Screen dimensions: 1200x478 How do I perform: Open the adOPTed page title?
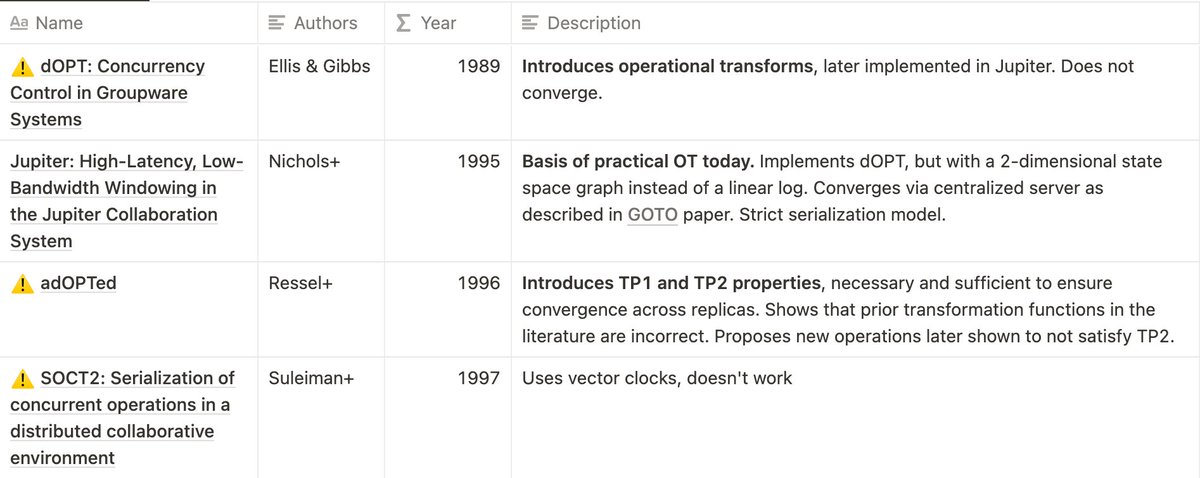pyautogui.click(x=78, y=284)
